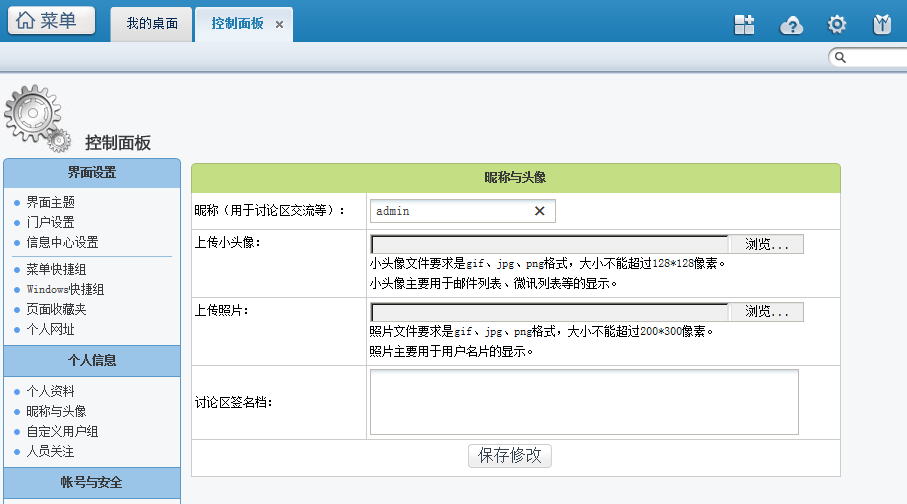Viewport: 907px width, 504px height.
Task: Go to 自定义用户组 in sidebar
Action: point(62,431)
